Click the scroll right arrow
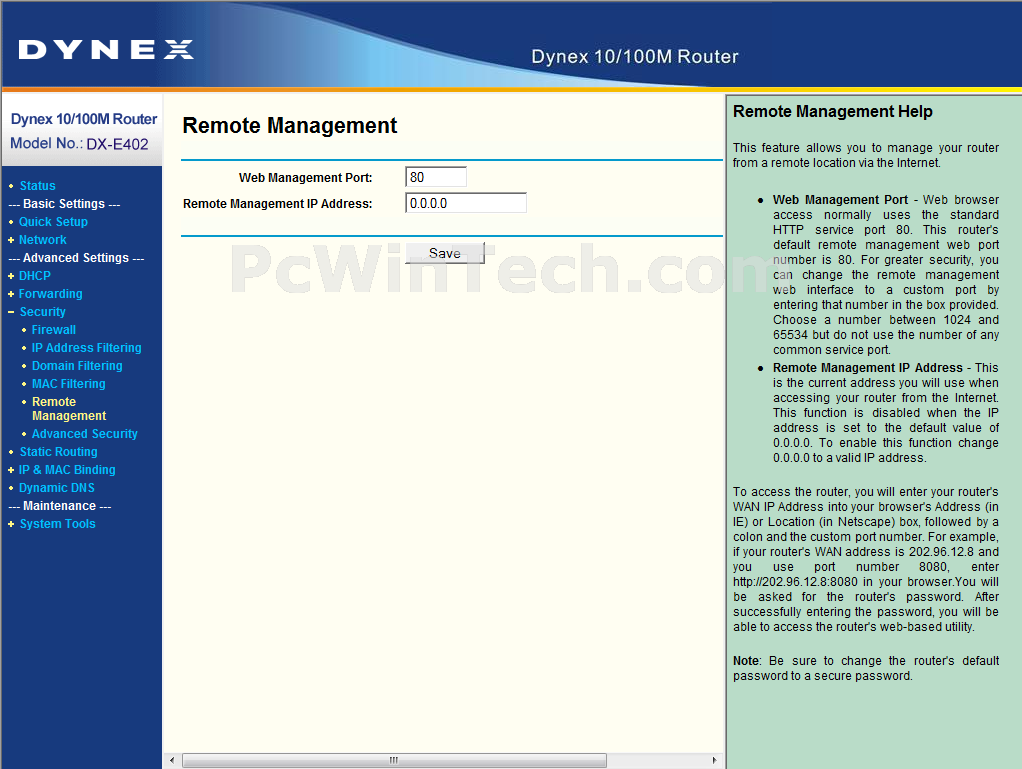Screen dimensions: 1022x769 point(714,760)
